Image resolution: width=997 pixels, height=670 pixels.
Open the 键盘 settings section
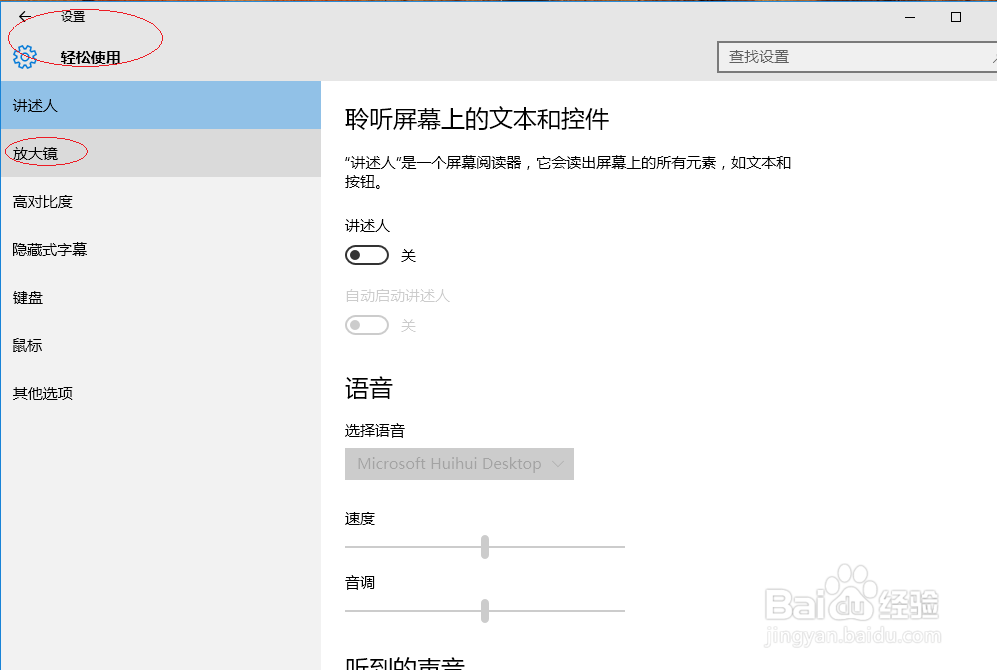pos(27,297)
